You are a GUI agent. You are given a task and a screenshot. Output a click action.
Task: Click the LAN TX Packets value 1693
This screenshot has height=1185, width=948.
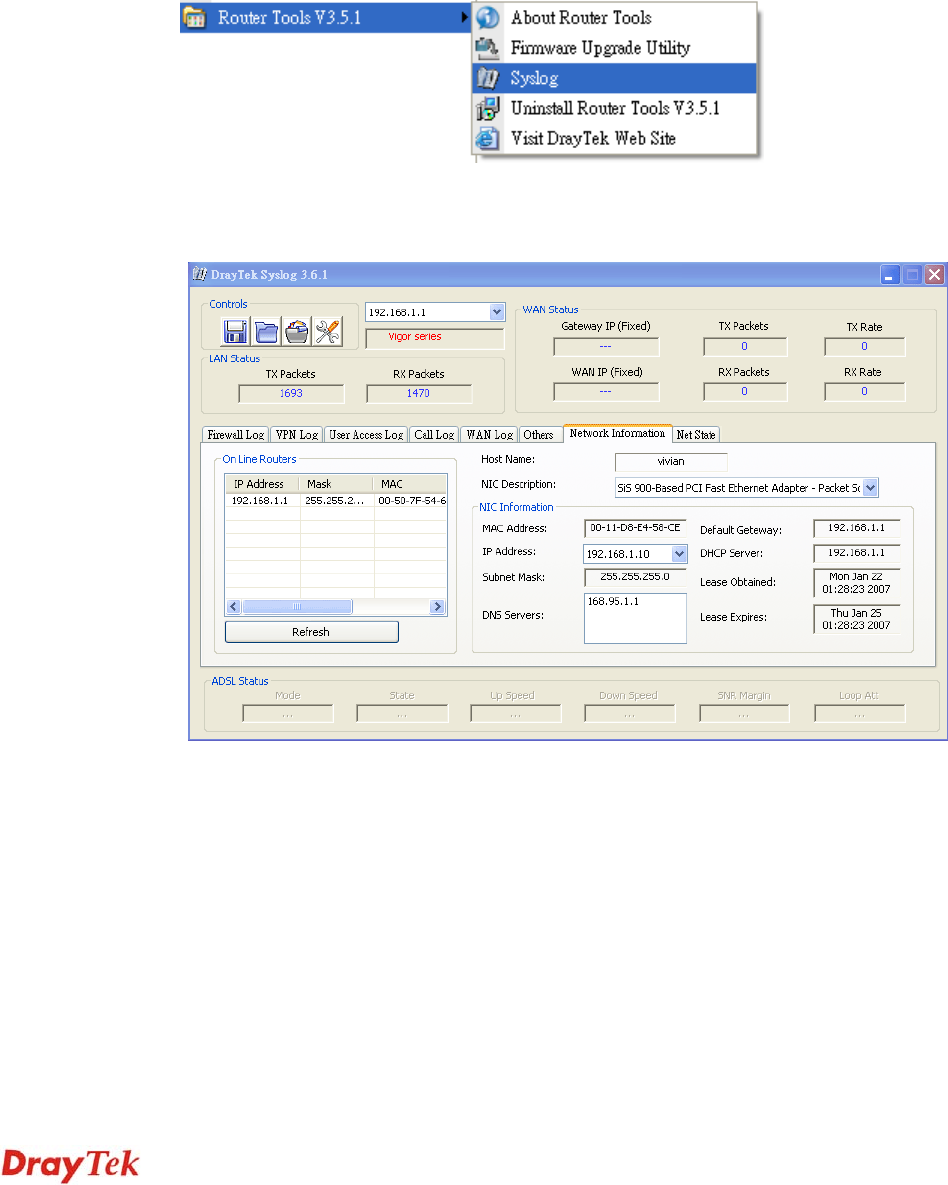[x=291, y=393]
